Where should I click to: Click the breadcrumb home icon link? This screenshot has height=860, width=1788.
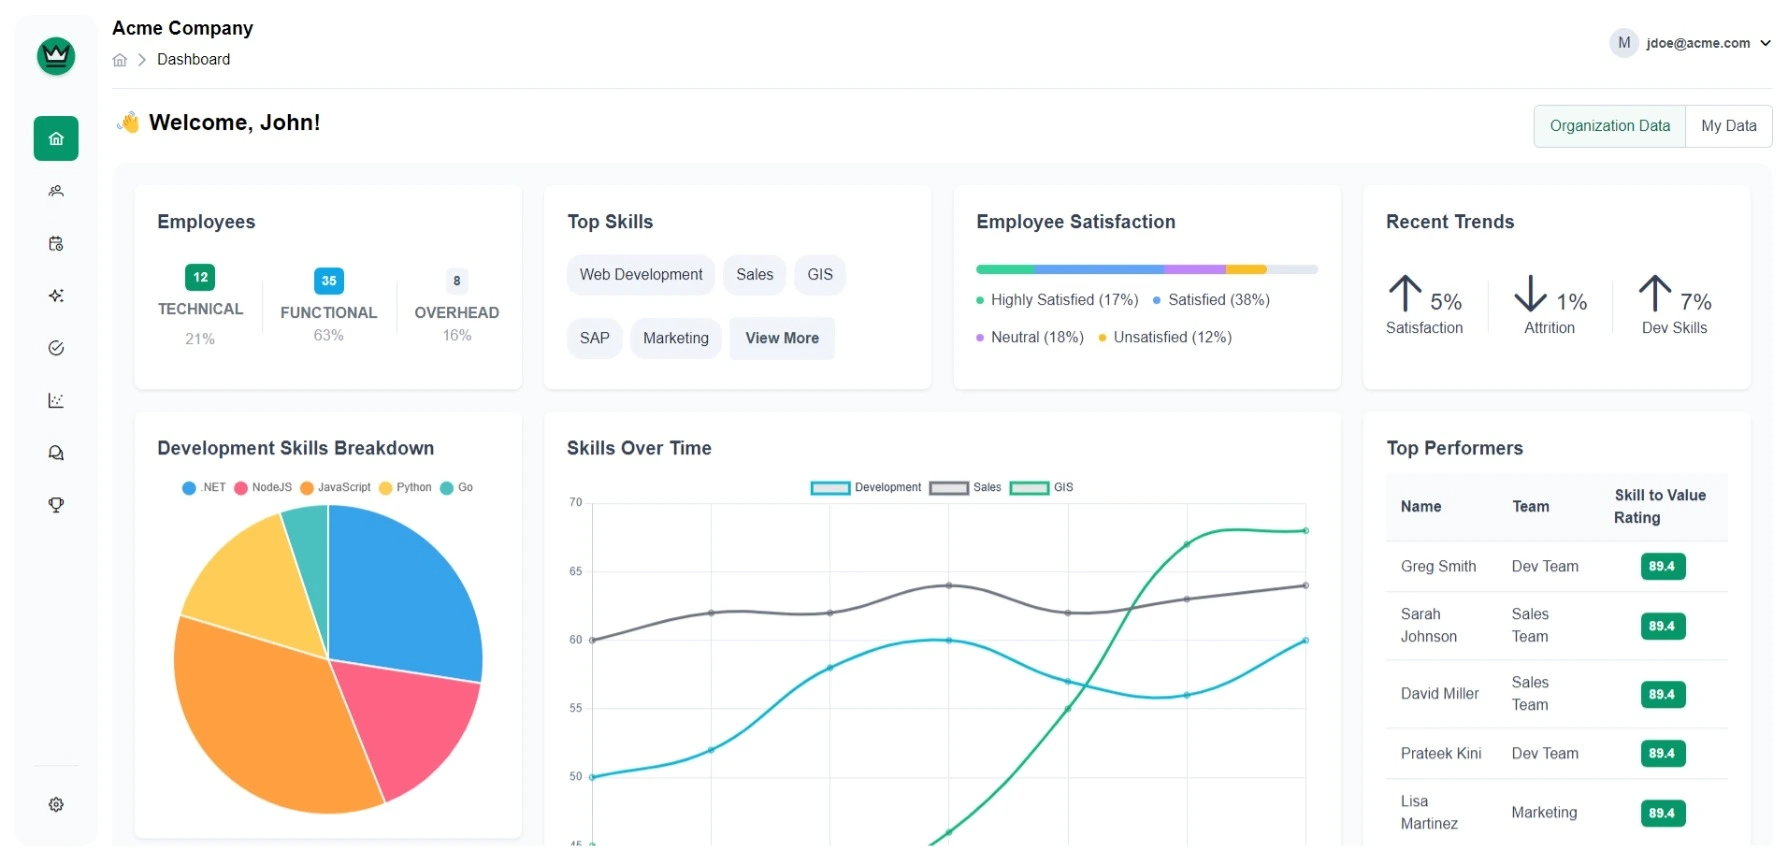coord(120,60)
